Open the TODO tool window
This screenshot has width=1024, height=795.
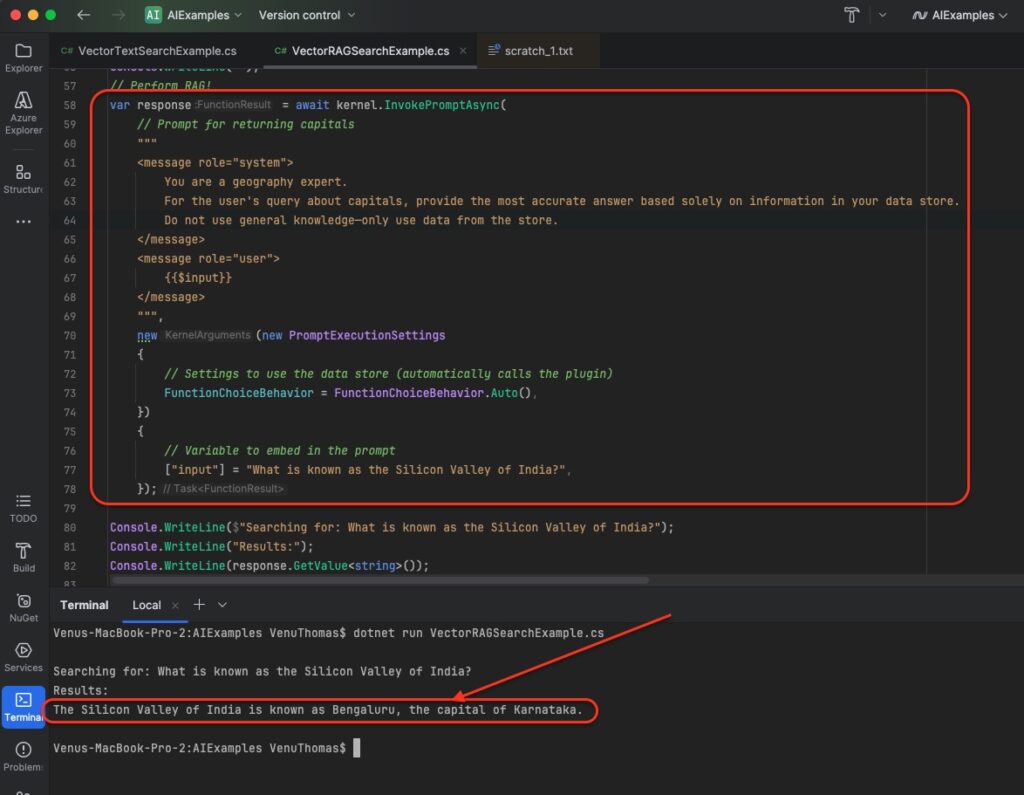[23, 507]
